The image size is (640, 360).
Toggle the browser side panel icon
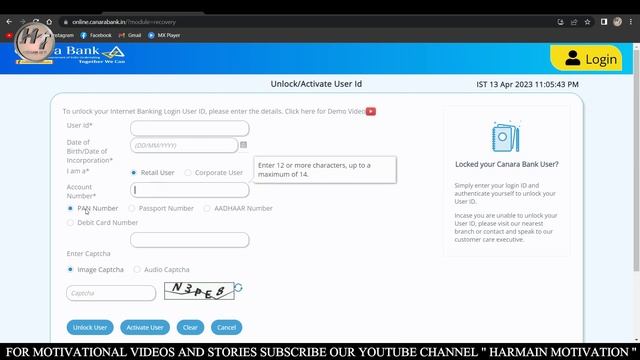tap(604, 22)
